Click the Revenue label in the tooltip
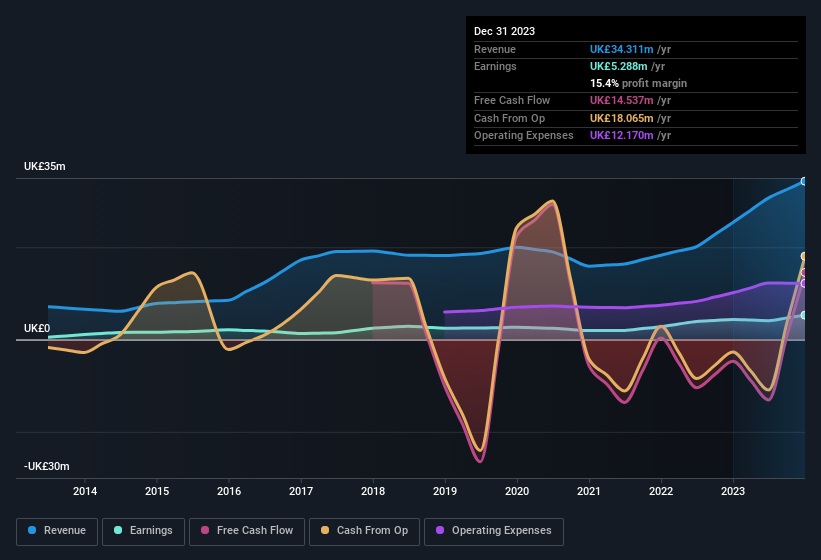 [x=495, y=49]
